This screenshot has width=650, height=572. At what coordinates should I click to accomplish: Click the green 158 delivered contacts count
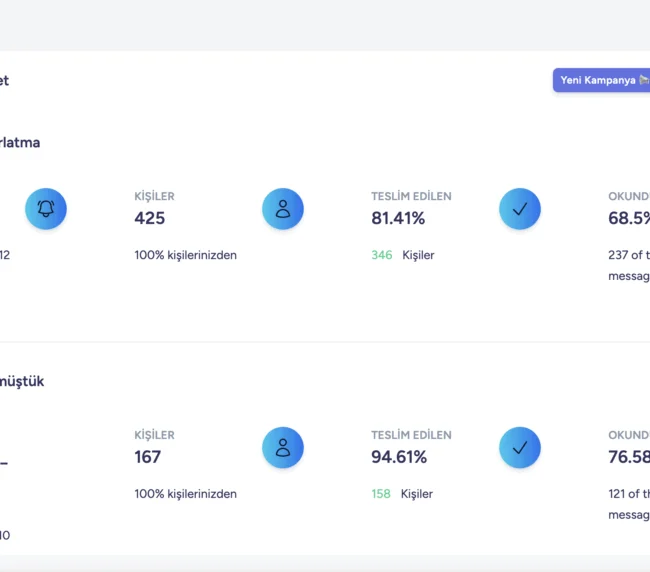(381, 494)
